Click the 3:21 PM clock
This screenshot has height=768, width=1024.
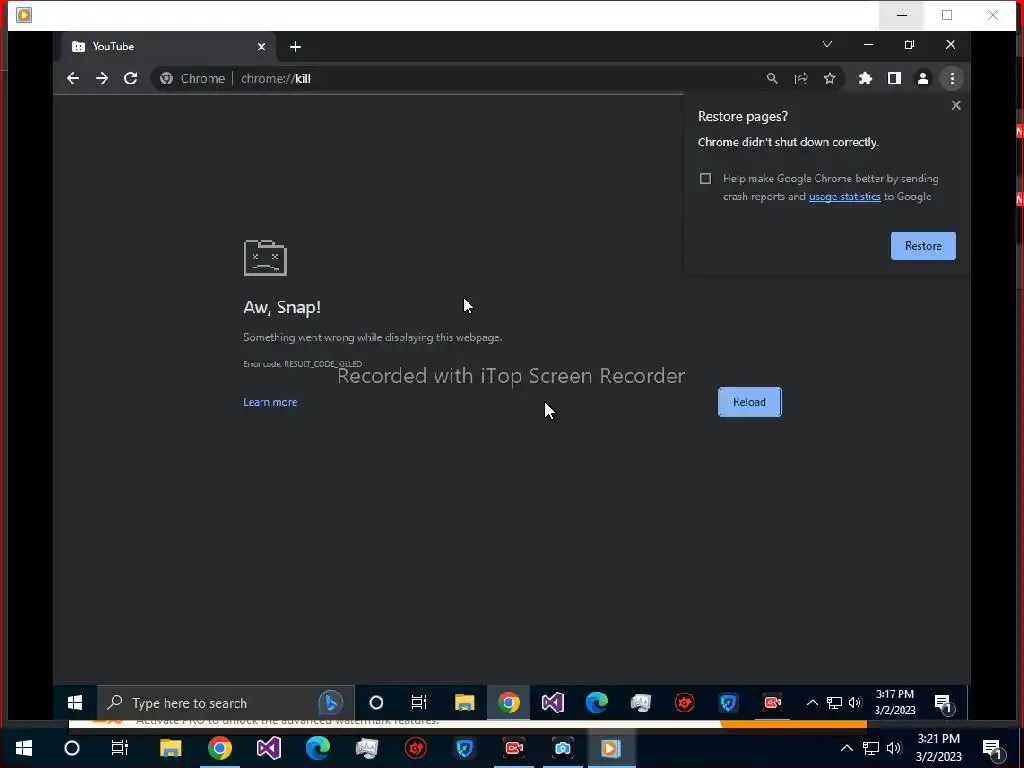pos(938,748)
